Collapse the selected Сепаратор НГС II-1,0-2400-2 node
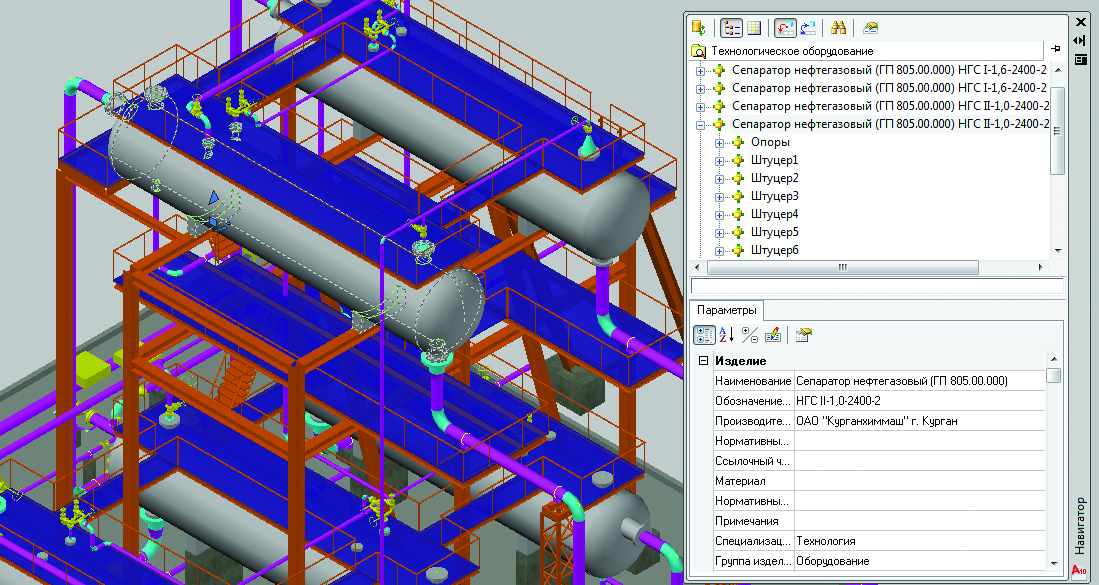The height and width of the screenshot is (585, 1099). click(701, 124)
